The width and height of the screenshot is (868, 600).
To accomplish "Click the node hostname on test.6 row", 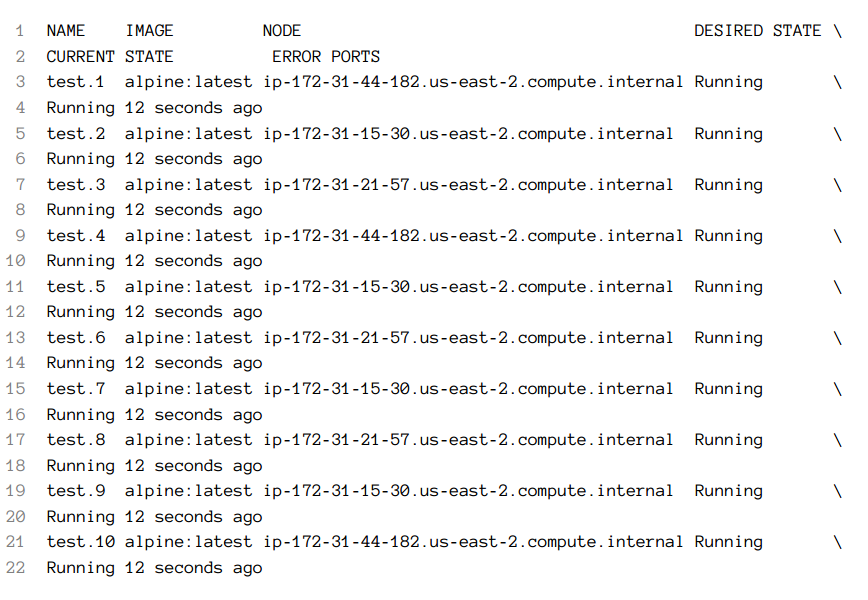I will click(x=468, y=338).
